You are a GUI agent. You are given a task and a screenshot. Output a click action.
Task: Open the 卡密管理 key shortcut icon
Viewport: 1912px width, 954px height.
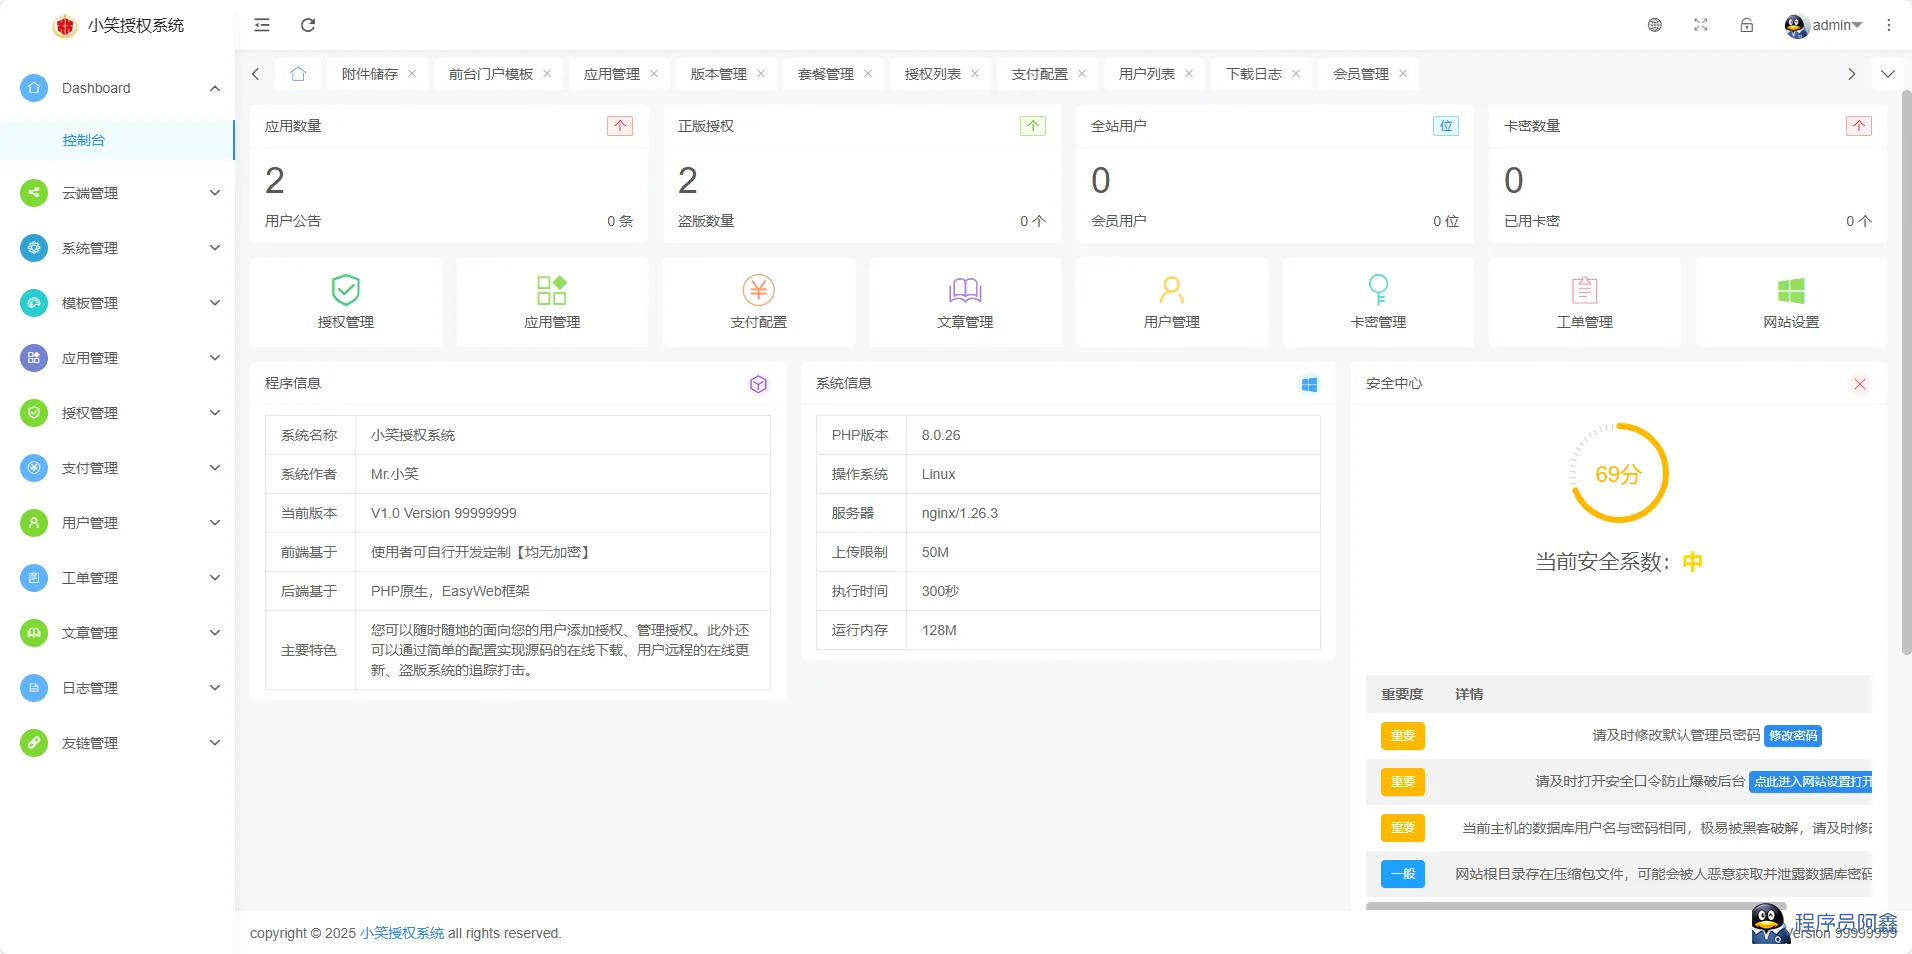point(1377,291)
